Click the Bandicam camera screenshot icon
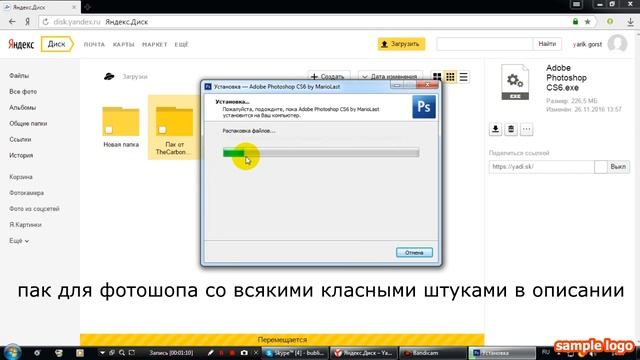The width and height of the screenshot is (640, 360). 244,353
